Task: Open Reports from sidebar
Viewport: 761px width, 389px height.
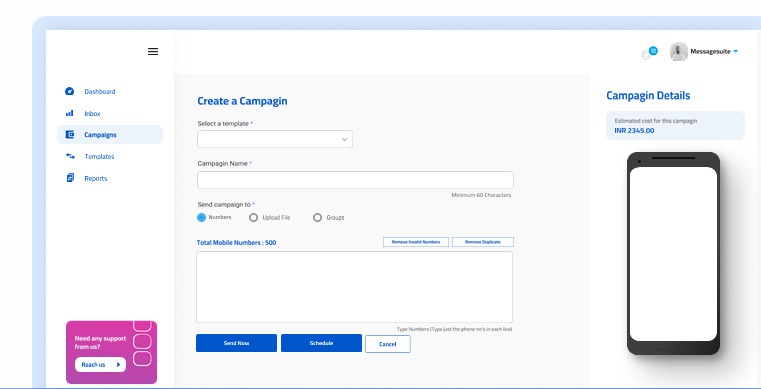Action: 96,178
